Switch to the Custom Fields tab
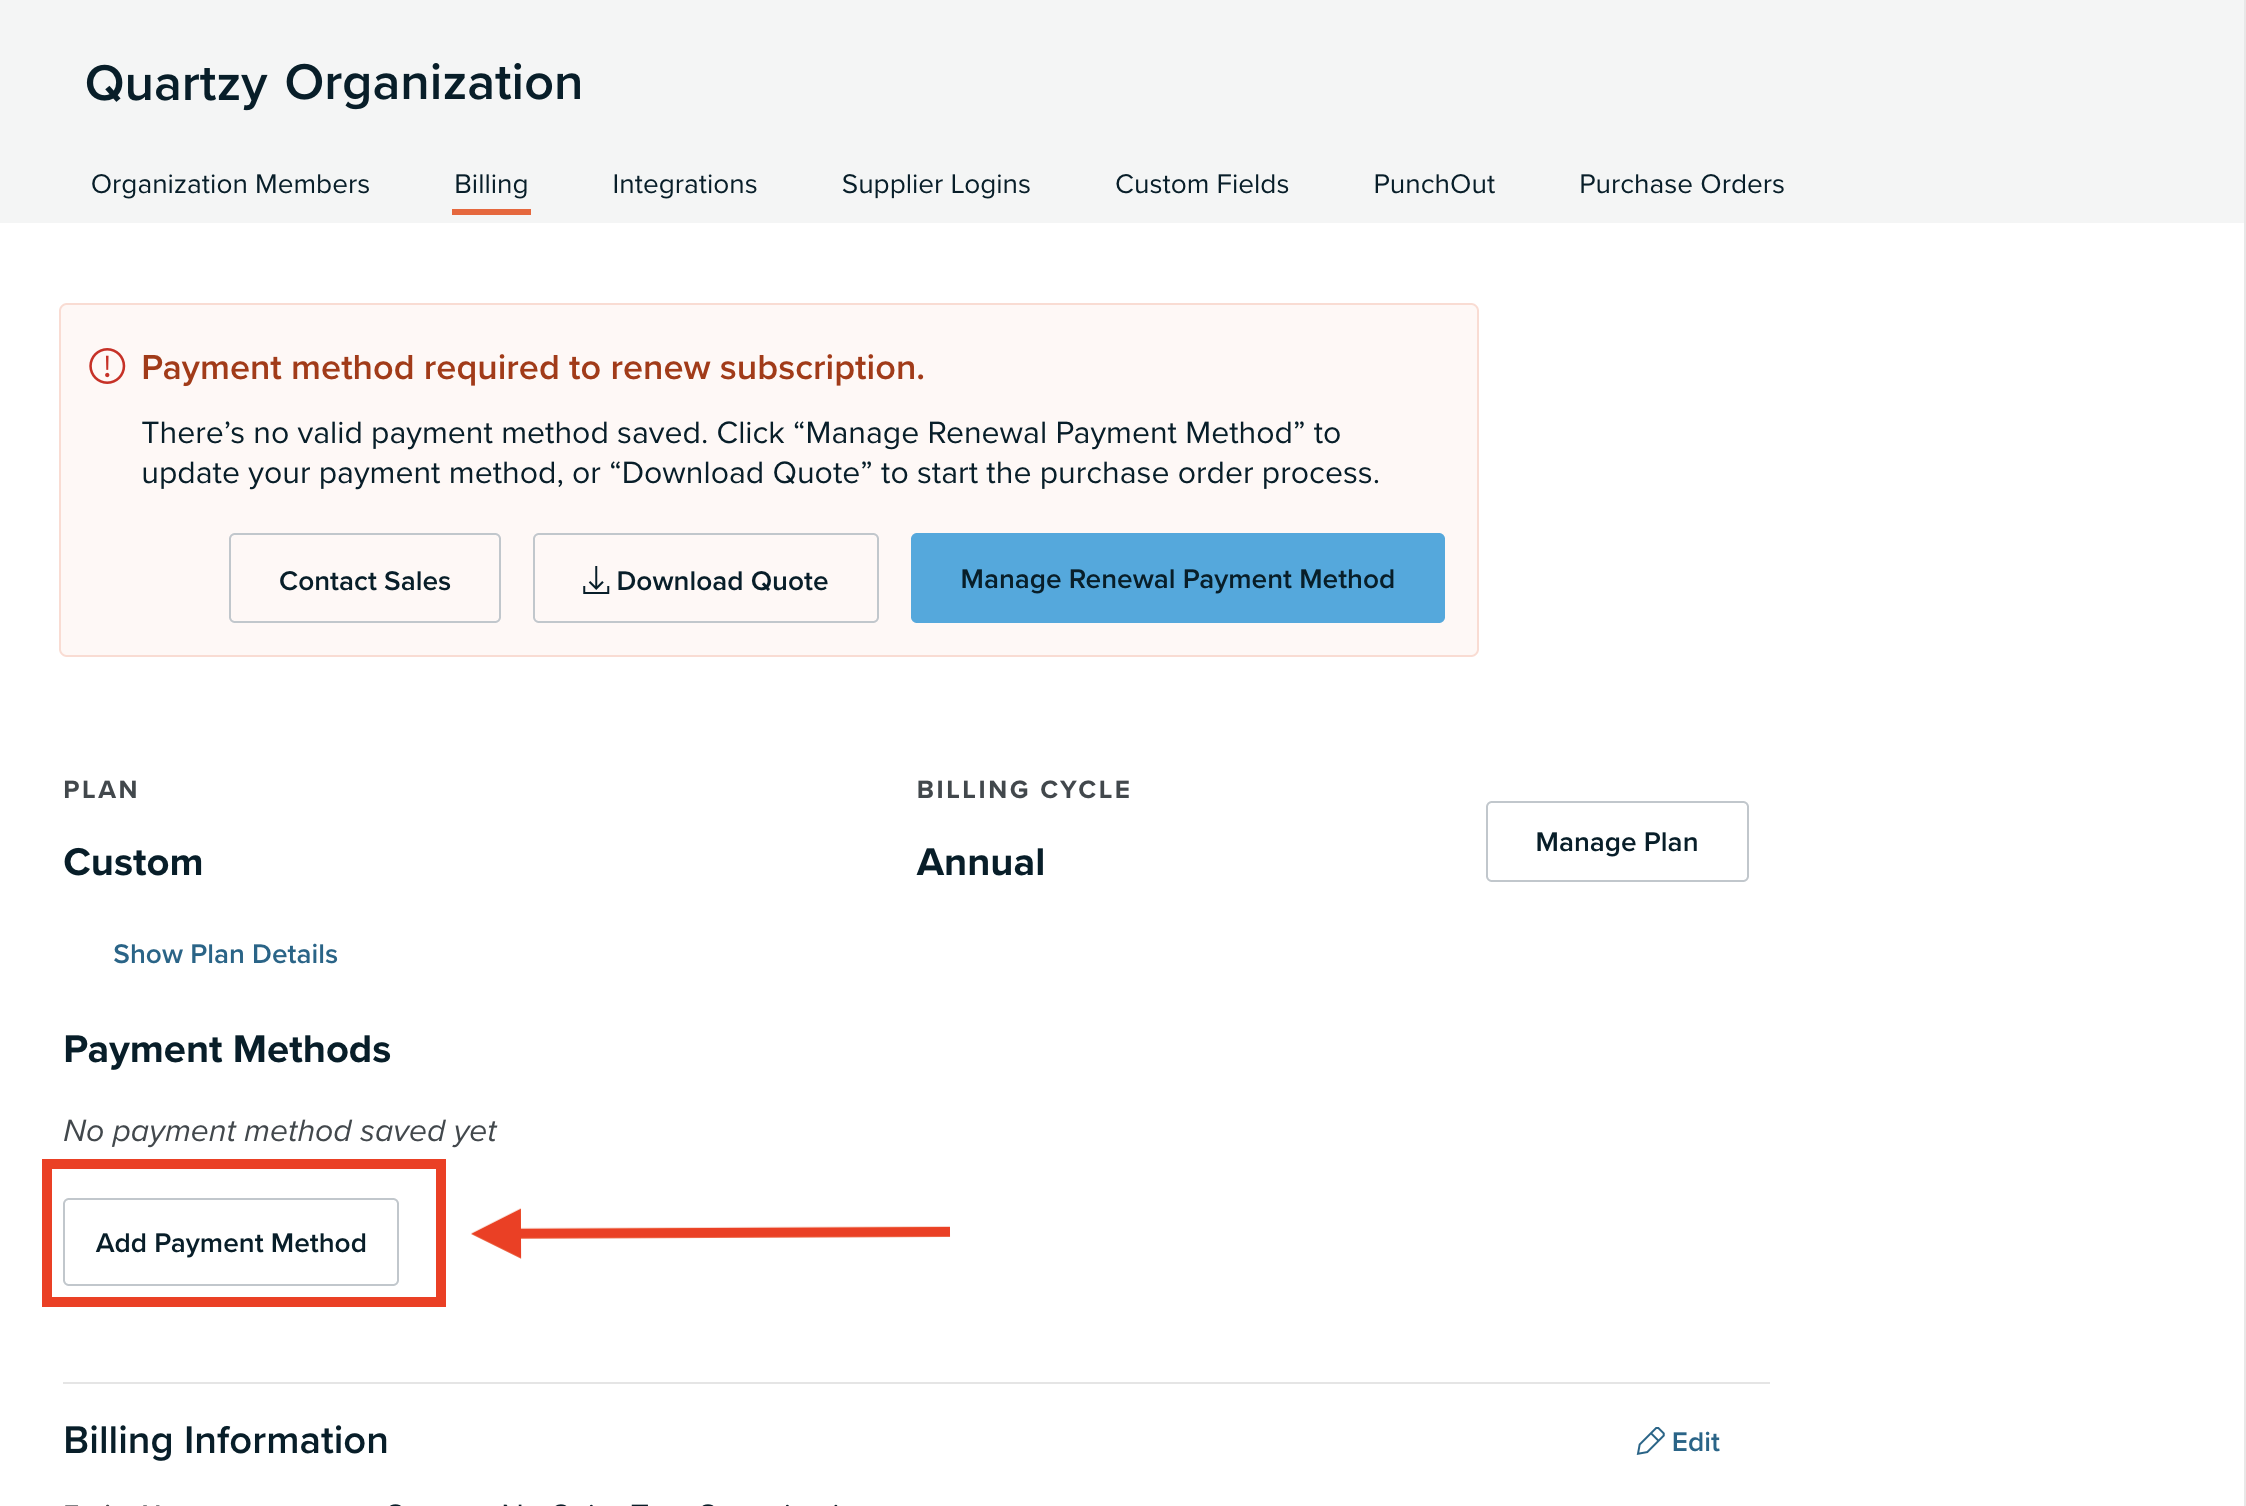 (x=1202, y=184)
